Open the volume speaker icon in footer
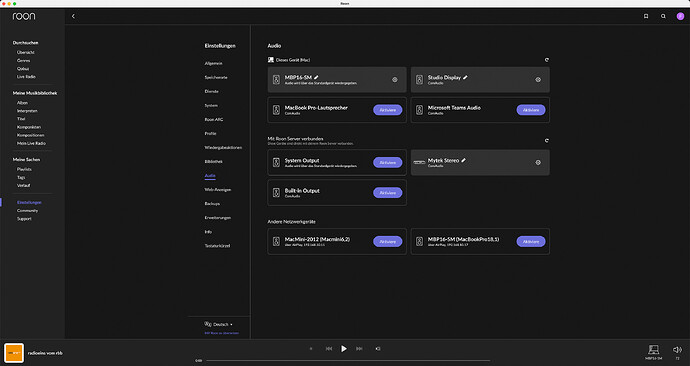690x366 pixels. (677, 350)
